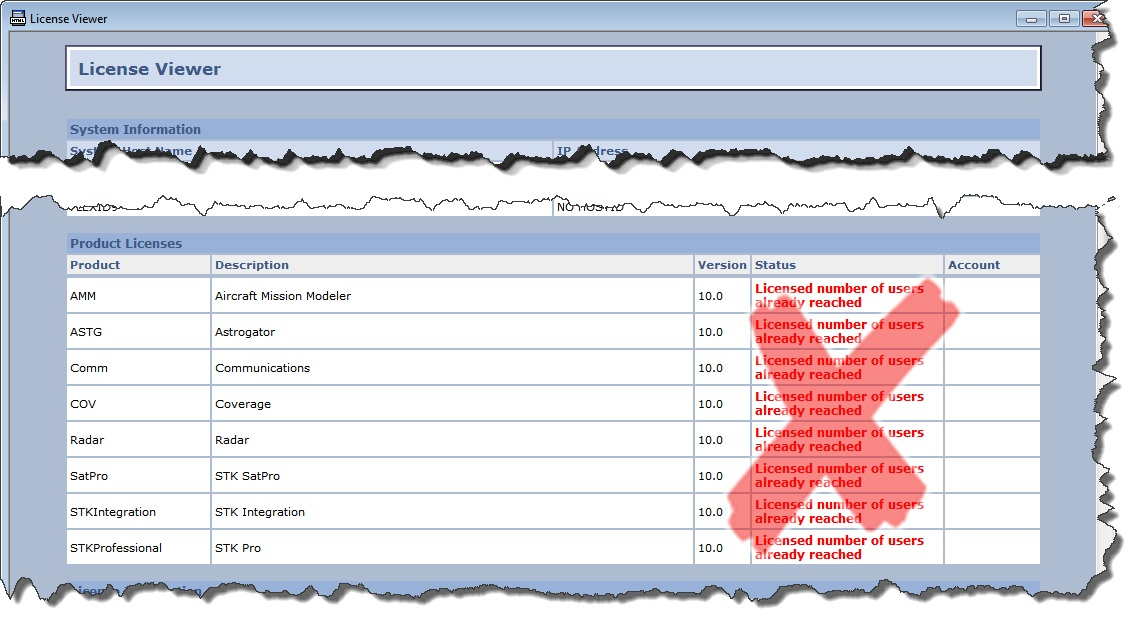This screenshot has width=1138, height=624.
Task: Close the License Viewer window
Action: pyautogui.click(x=1097, y=19)
